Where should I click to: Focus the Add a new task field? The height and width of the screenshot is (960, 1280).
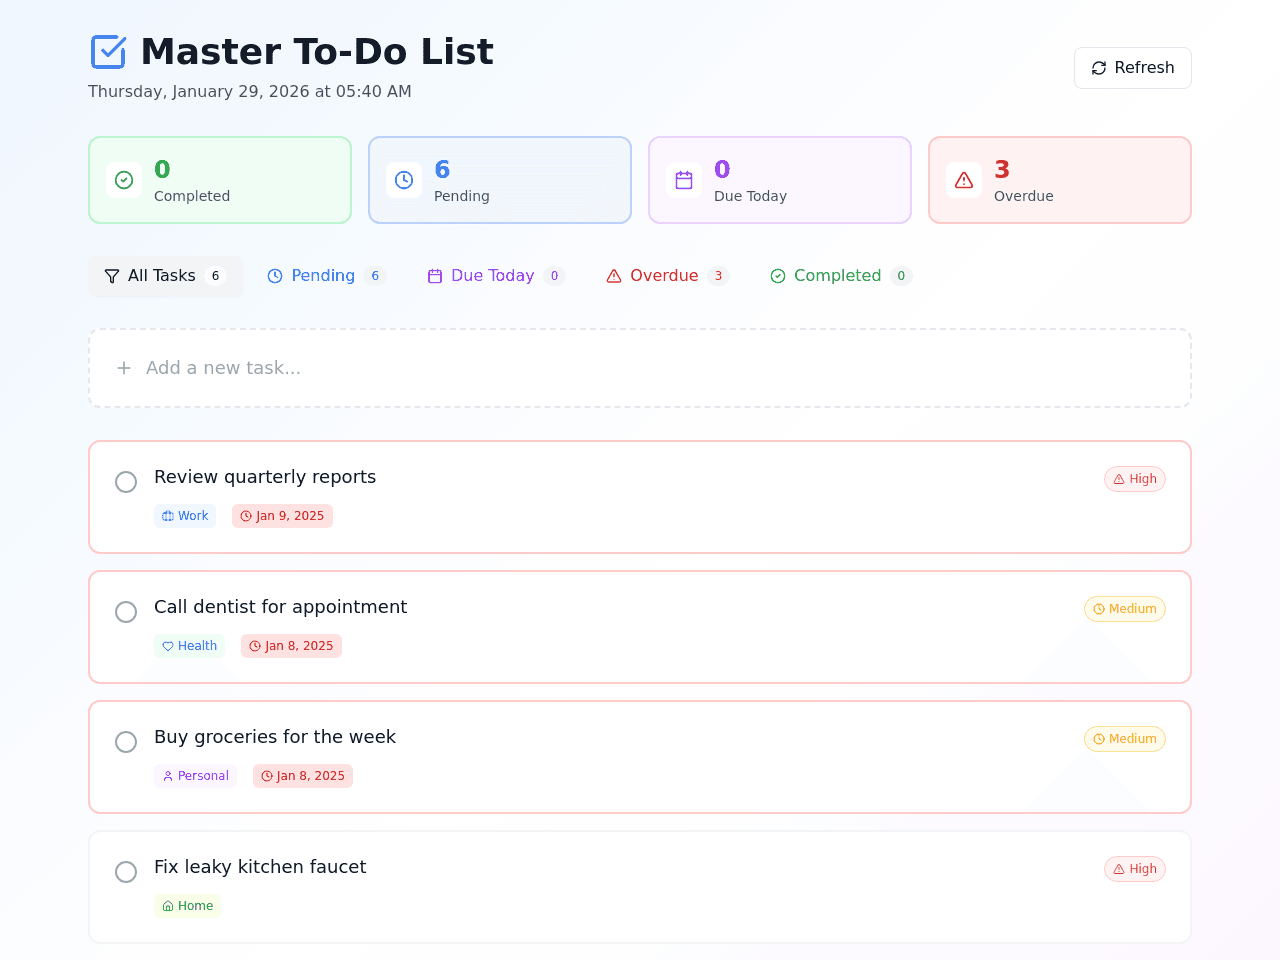[640, 368]
